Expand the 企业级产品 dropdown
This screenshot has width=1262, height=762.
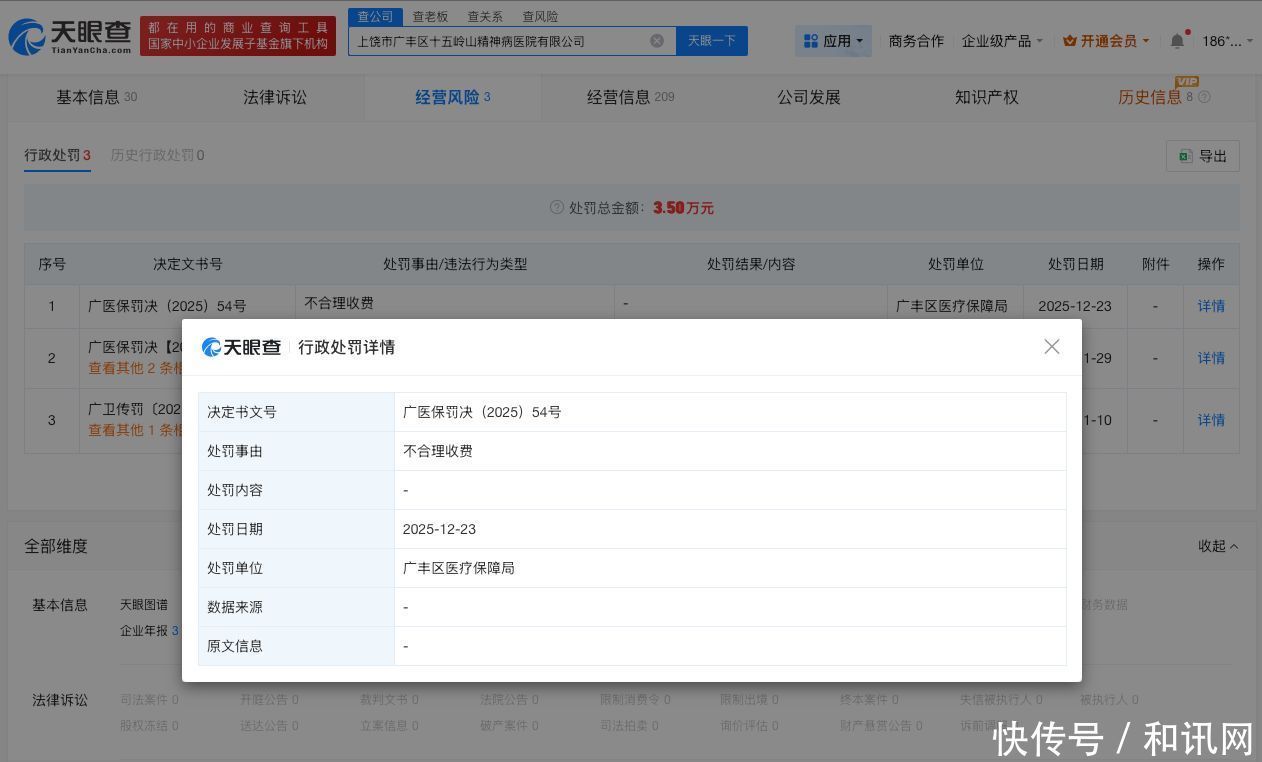1002,41
